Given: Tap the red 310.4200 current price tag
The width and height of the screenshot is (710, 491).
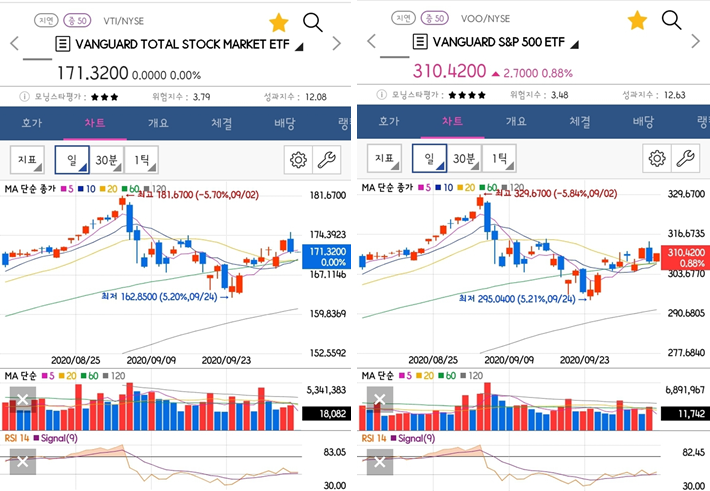Looking at the screenshot, I should [x=686, y=257].
